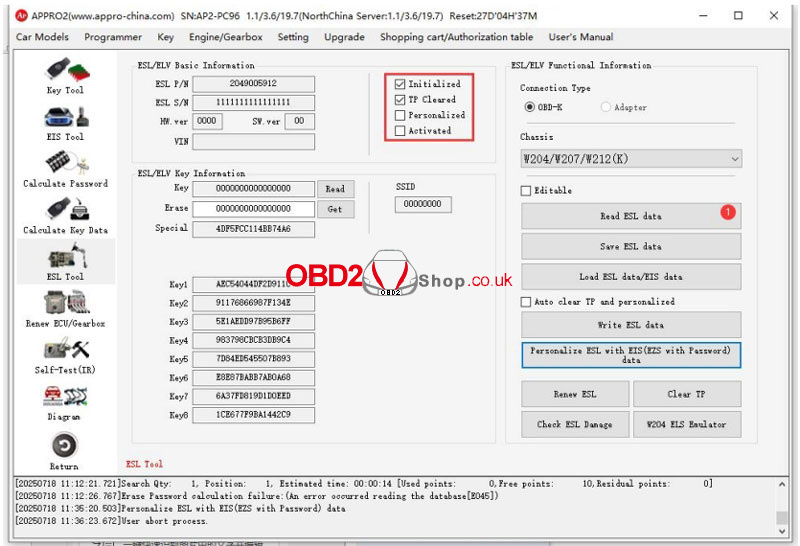Viewport: 800px width, 546px height.
Task: Click the HW. ver field
Action: (207, 121)
